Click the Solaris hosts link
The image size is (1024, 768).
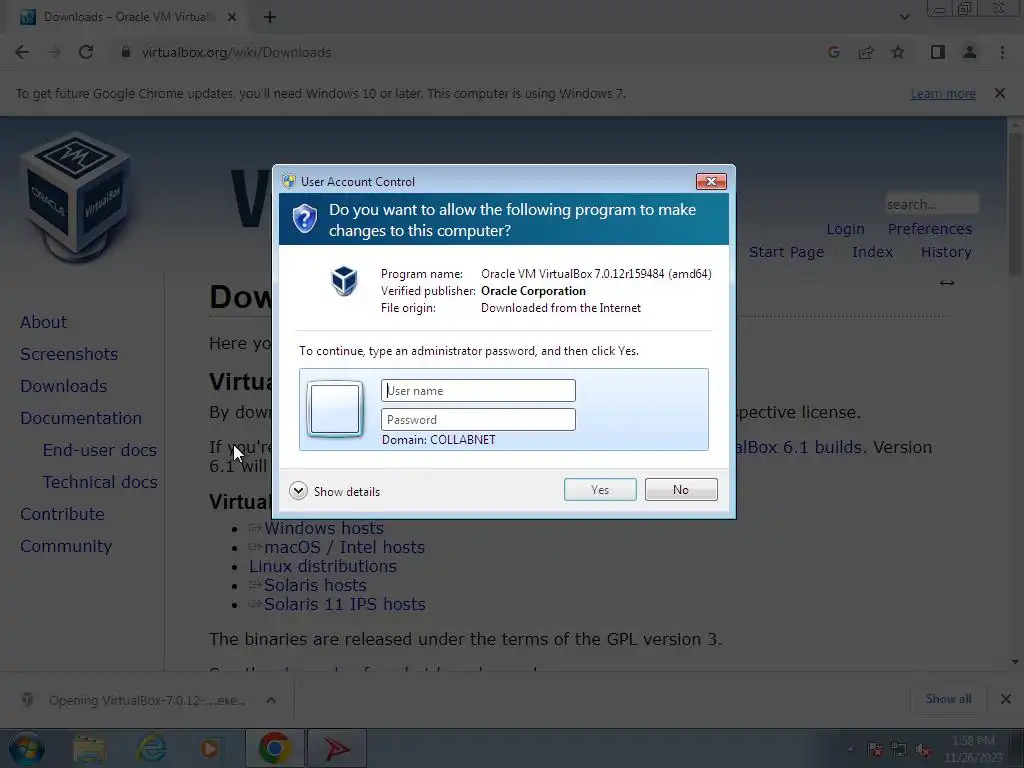tap(315, 585)
